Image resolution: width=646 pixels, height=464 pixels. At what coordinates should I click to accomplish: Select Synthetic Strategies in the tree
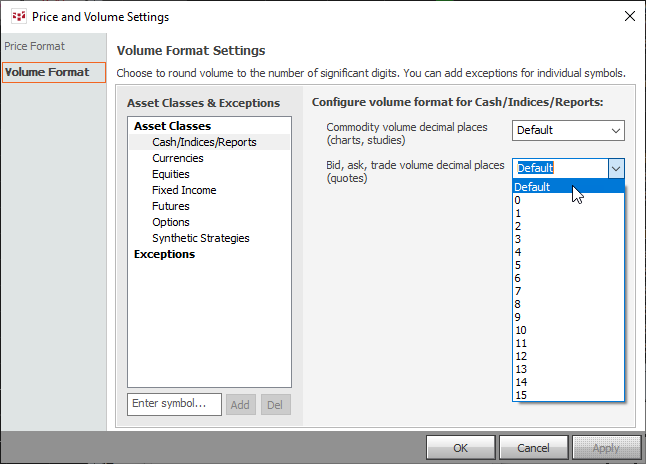pyautogui.click(x=200, y=238)
